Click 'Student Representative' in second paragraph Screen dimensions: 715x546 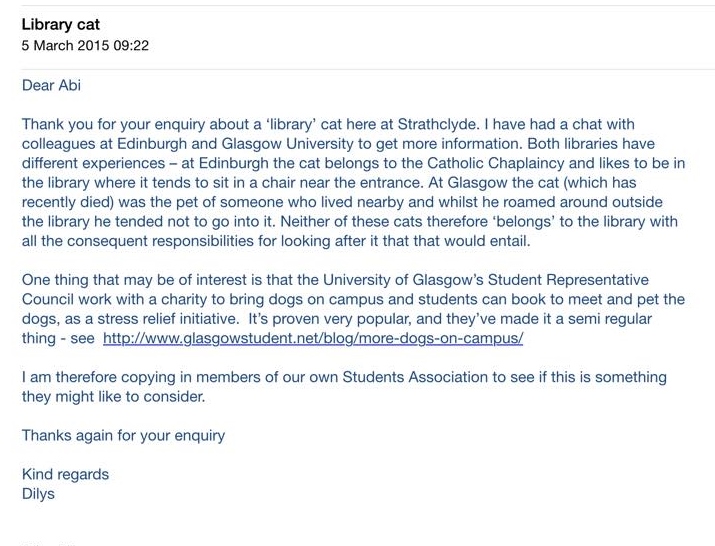tap(568, 280)
